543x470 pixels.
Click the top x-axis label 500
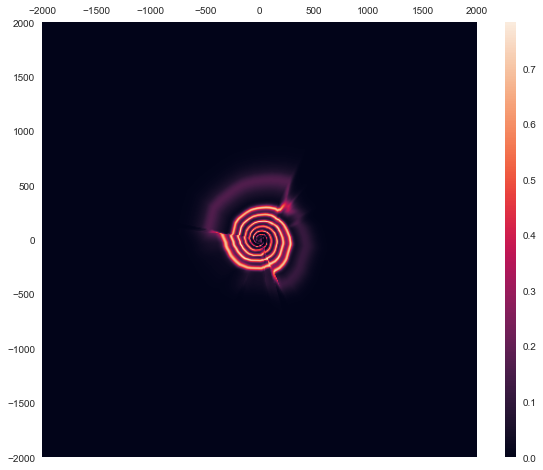tap(314, 11)
